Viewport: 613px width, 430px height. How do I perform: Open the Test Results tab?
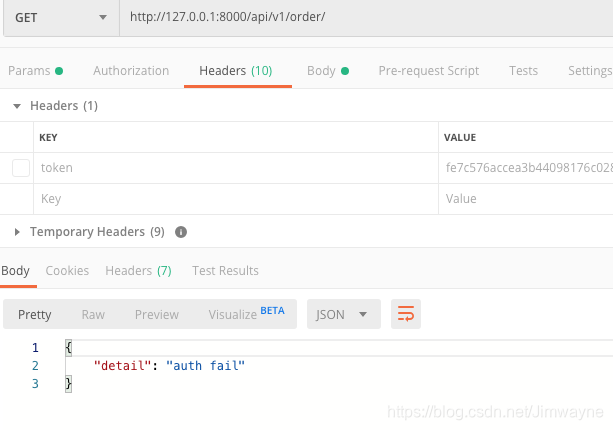225,271
